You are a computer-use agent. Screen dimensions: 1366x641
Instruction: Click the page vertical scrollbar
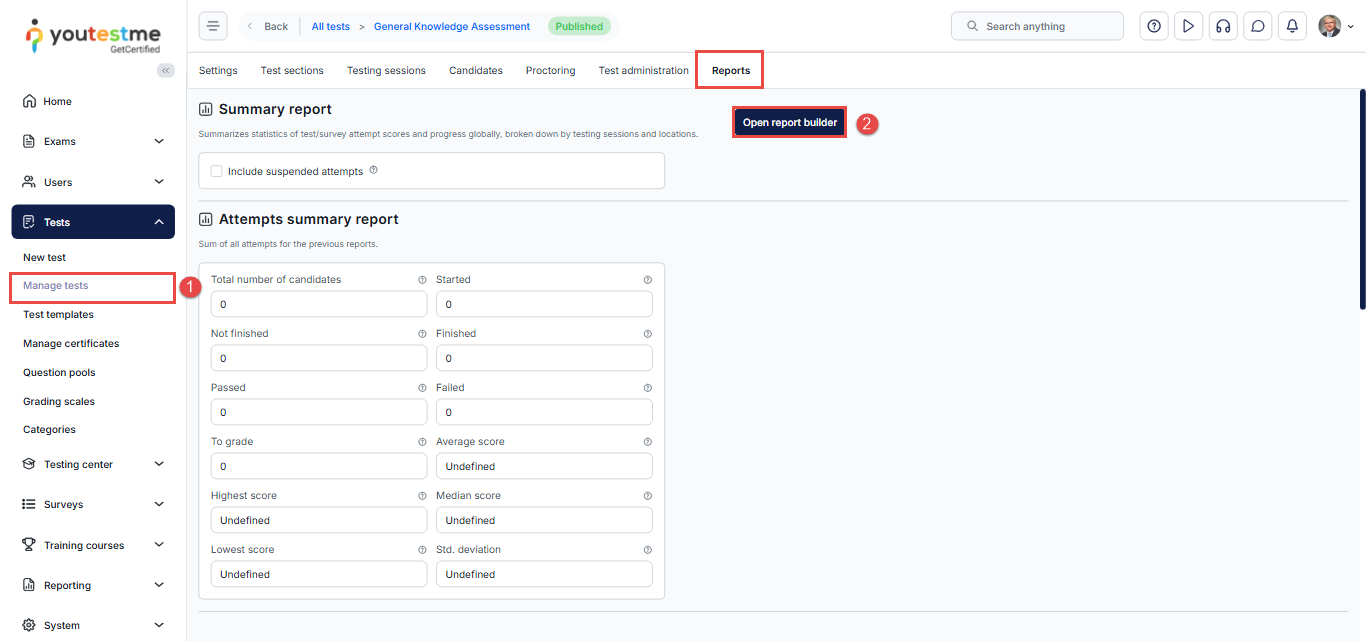(x=1361, y=200)
